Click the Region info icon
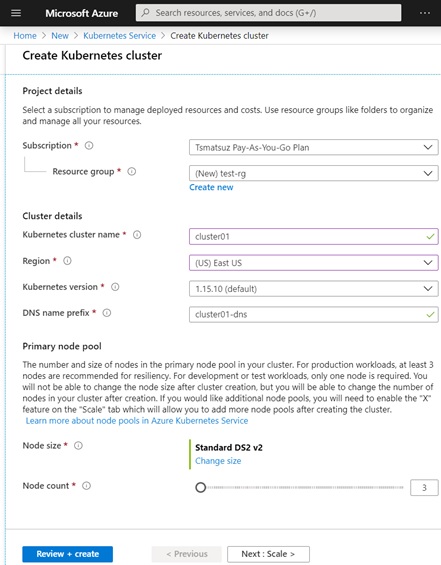 point(67,261)
